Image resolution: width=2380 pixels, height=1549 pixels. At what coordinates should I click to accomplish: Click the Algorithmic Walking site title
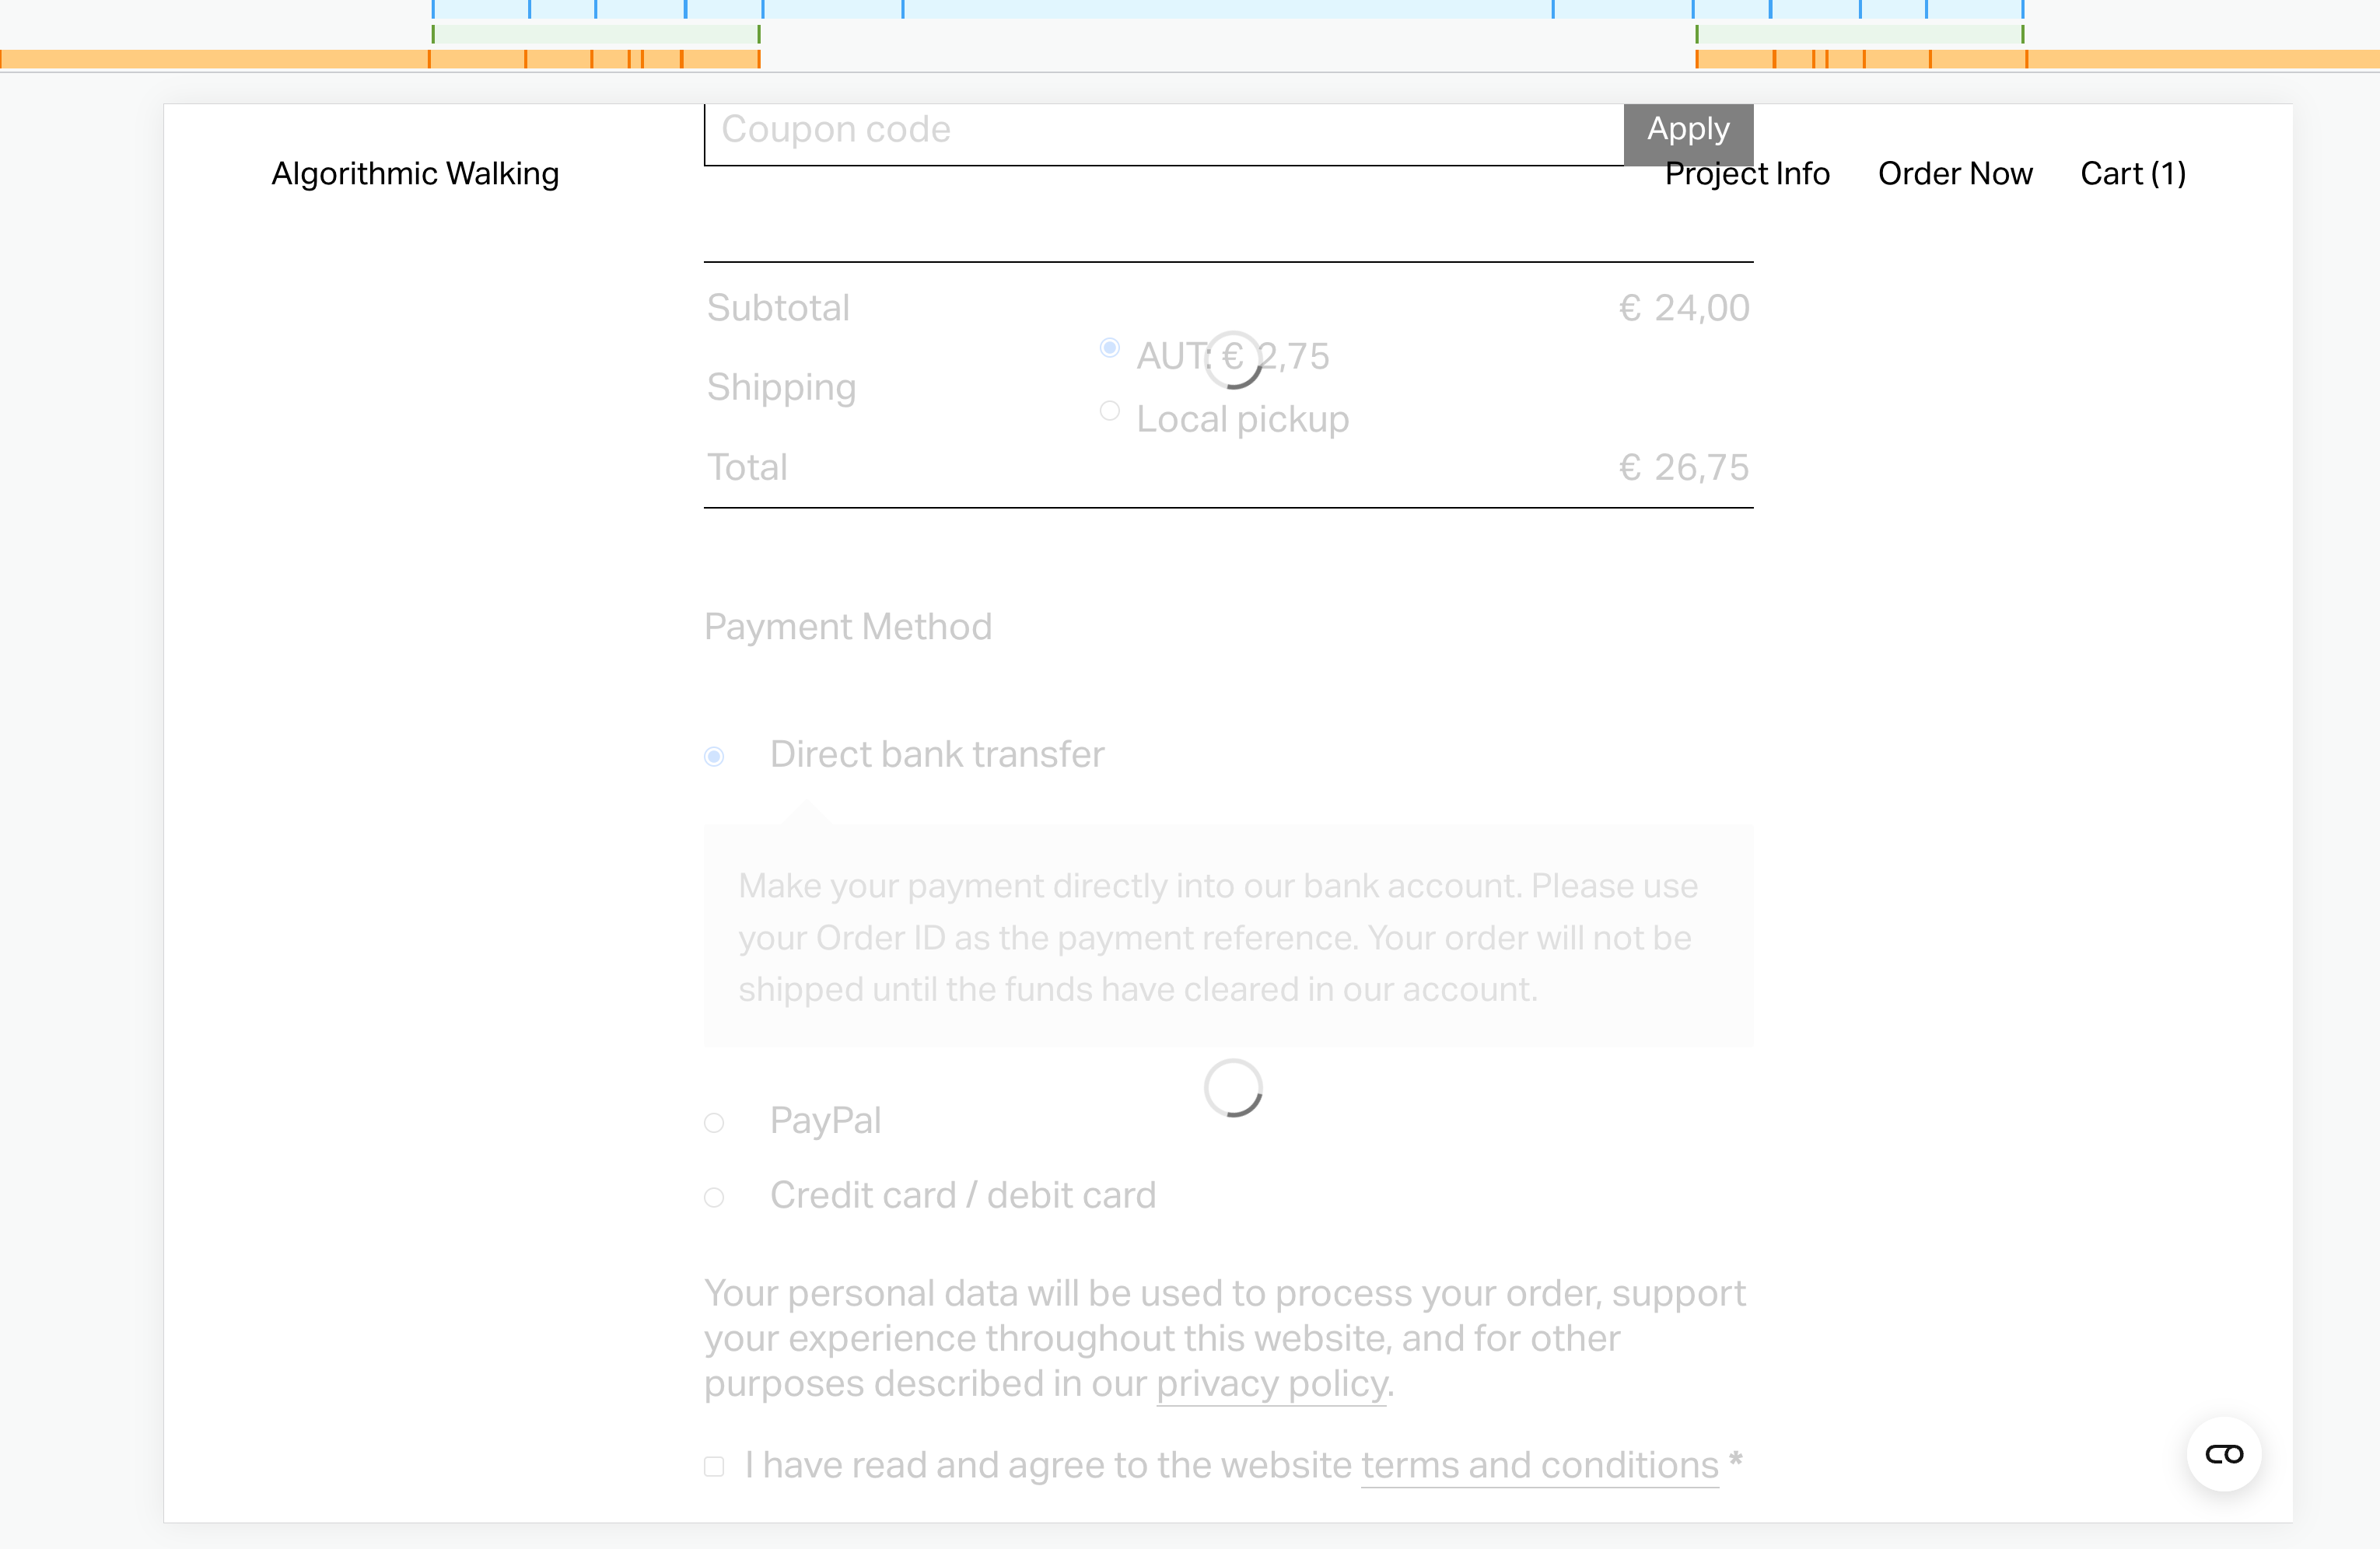415,174
